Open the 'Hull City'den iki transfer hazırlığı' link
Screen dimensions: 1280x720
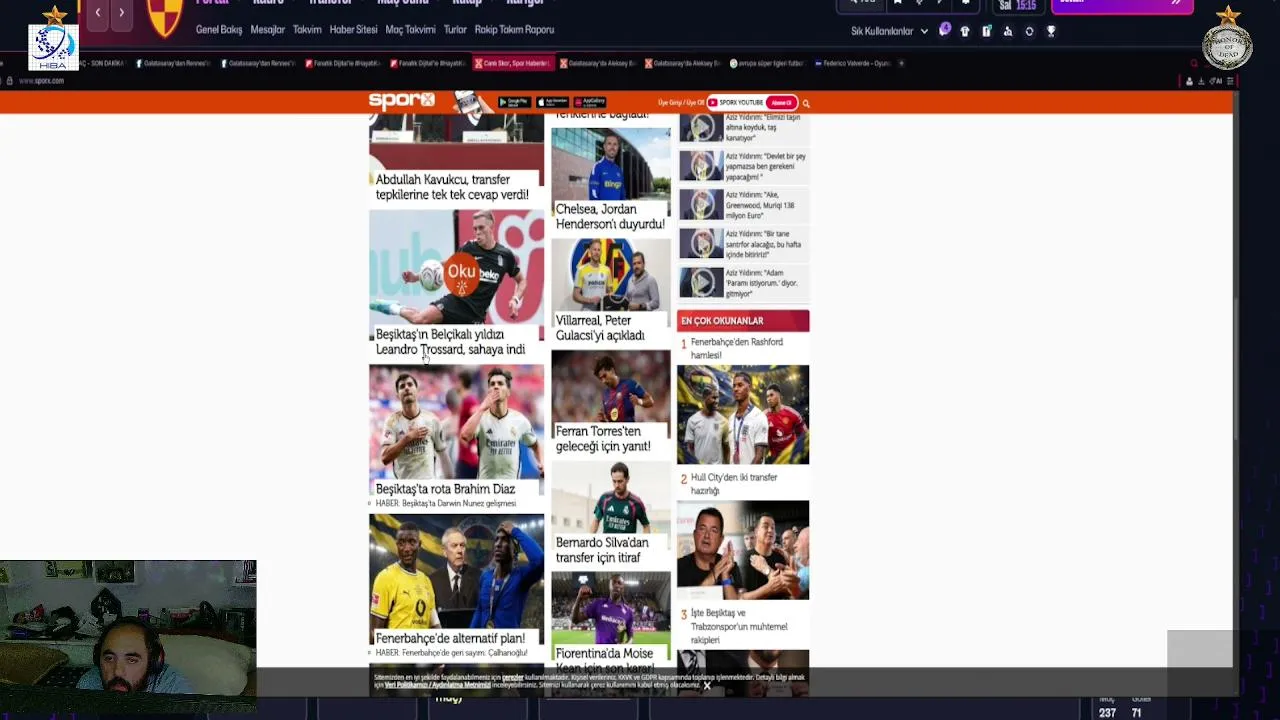click(x=734, y=484)
